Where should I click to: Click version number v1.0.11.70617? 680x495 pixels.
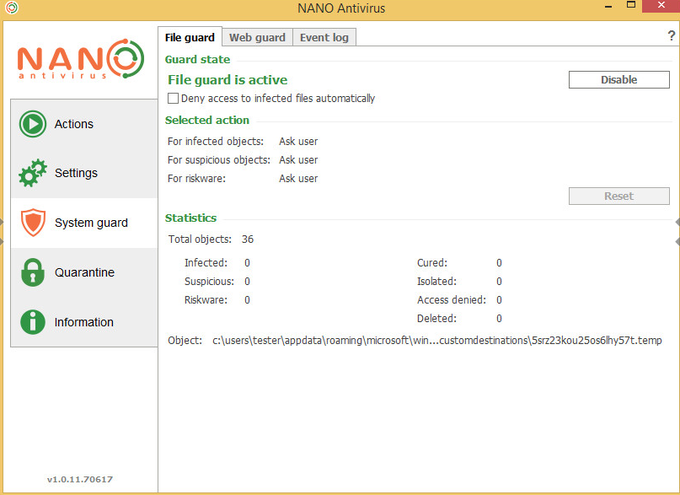[x=80, y=479]
